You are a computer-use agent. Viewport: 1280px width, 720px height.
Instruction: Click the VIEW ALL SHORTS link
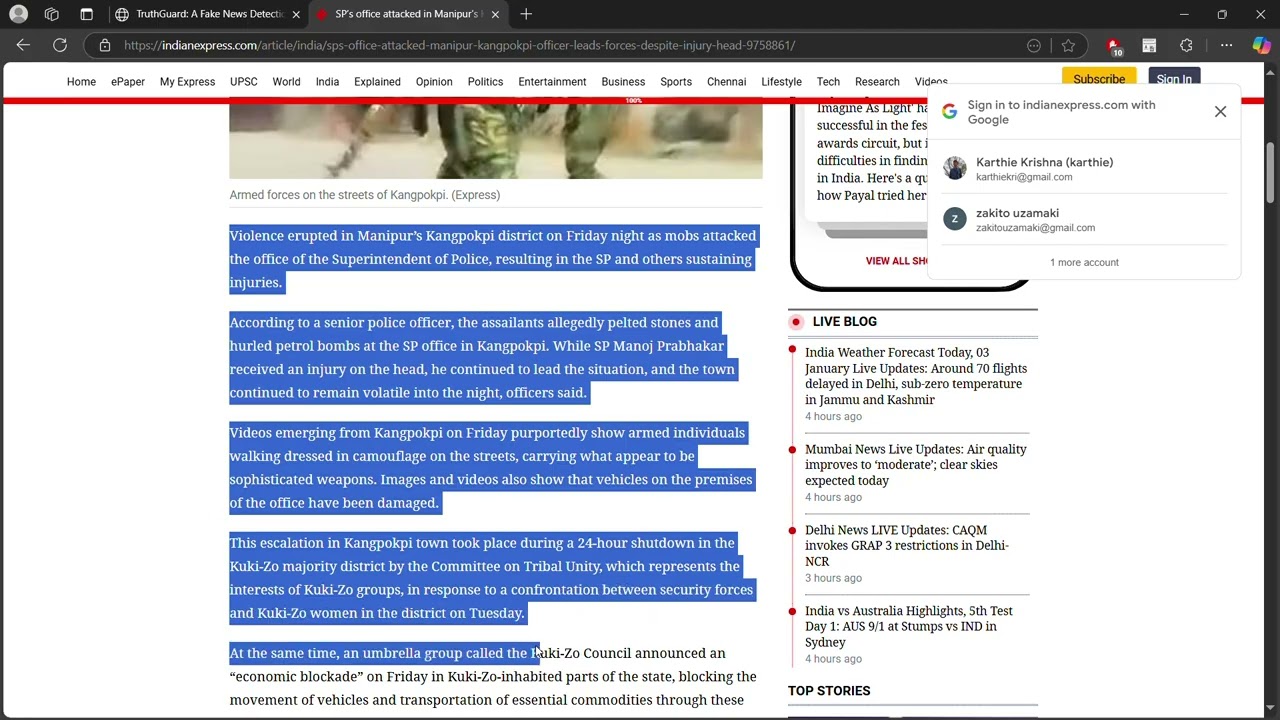(x=898, y=261)
